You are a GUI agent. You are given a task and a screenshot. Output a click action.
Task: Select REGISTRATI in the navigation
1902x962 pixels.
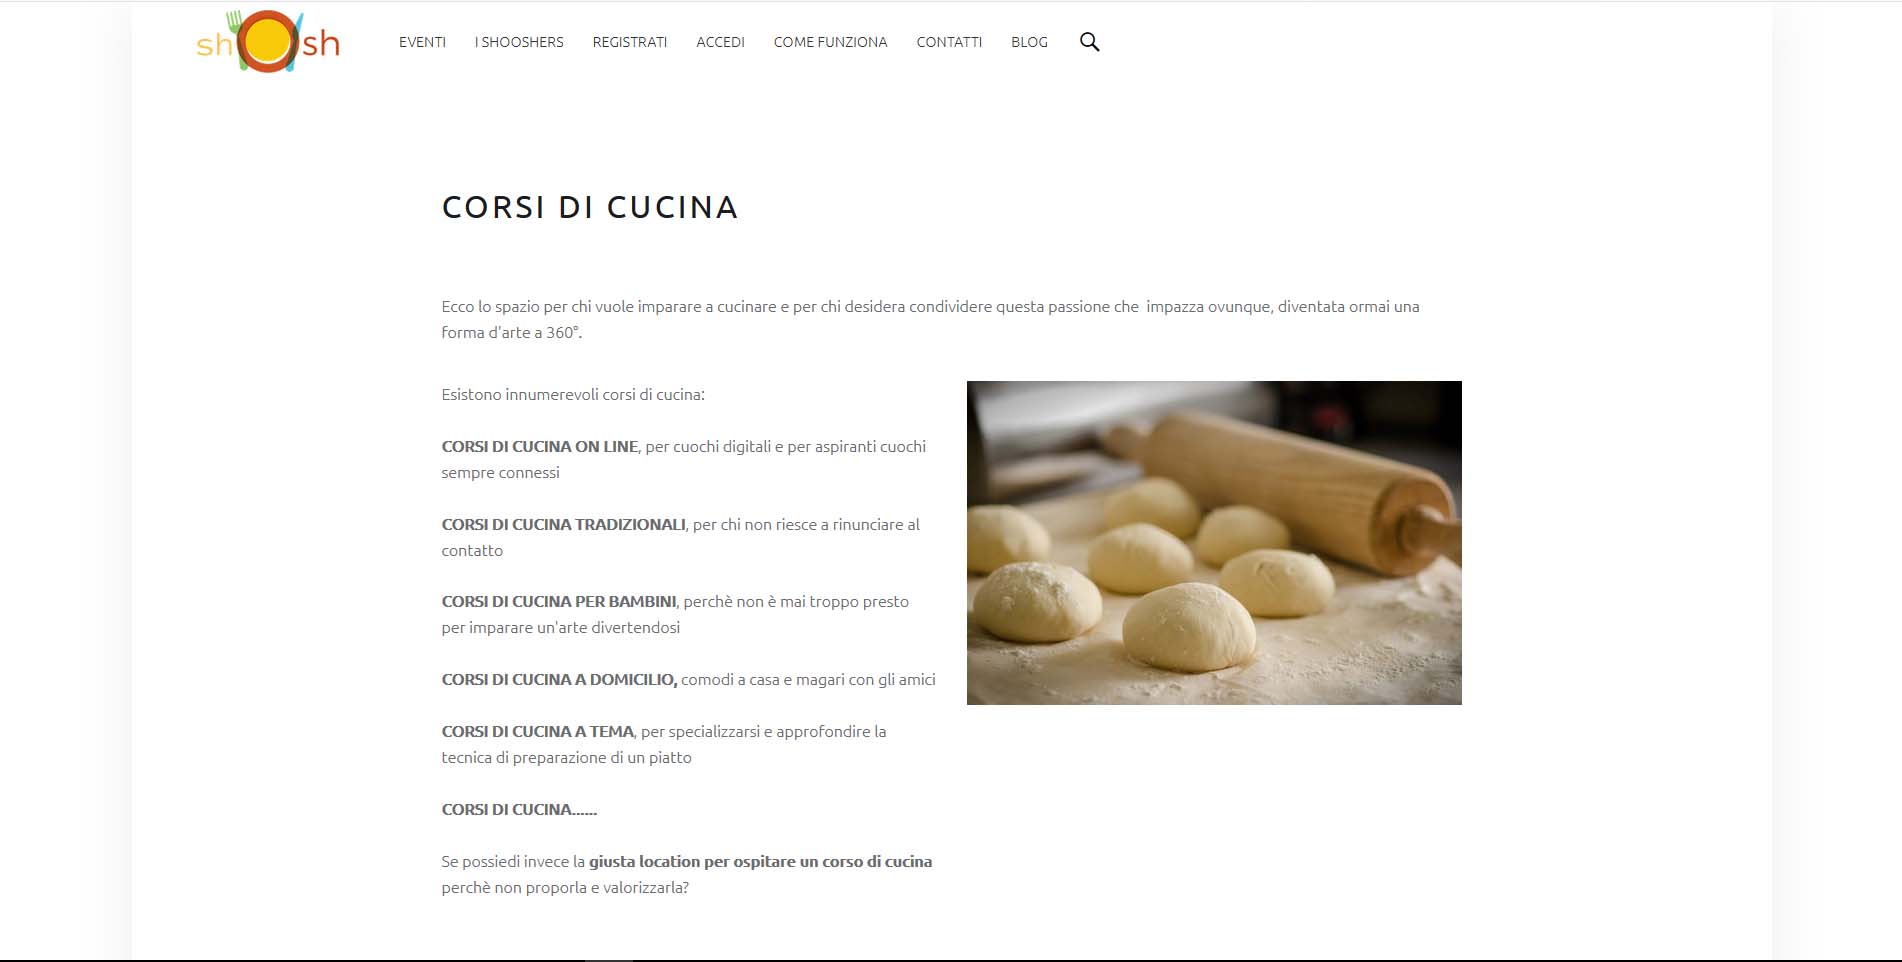point(630,42)
